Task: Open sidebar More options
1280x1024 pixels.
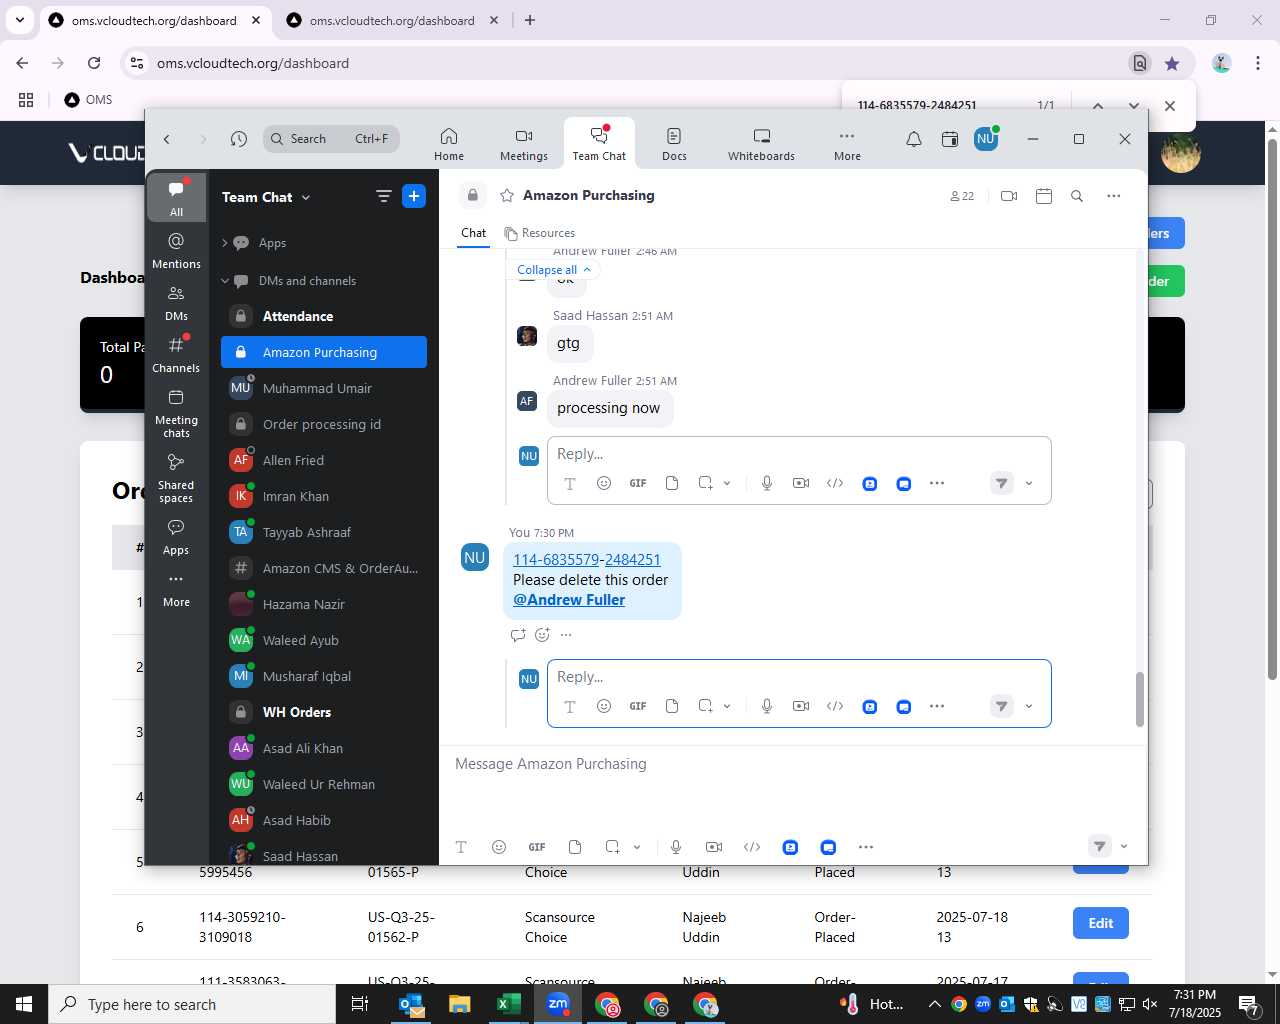Action: [x=176, y=589]
